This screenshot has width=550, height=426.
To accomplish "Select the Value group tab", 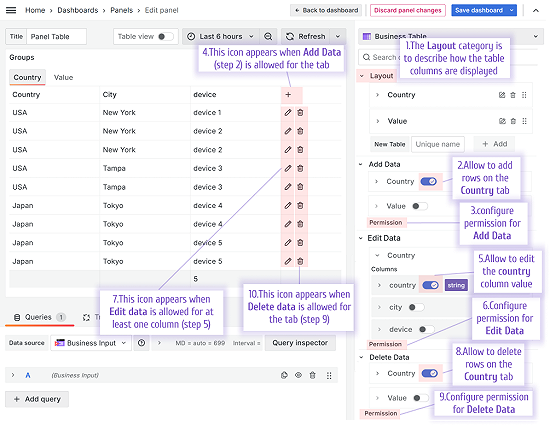I will 63,78.
